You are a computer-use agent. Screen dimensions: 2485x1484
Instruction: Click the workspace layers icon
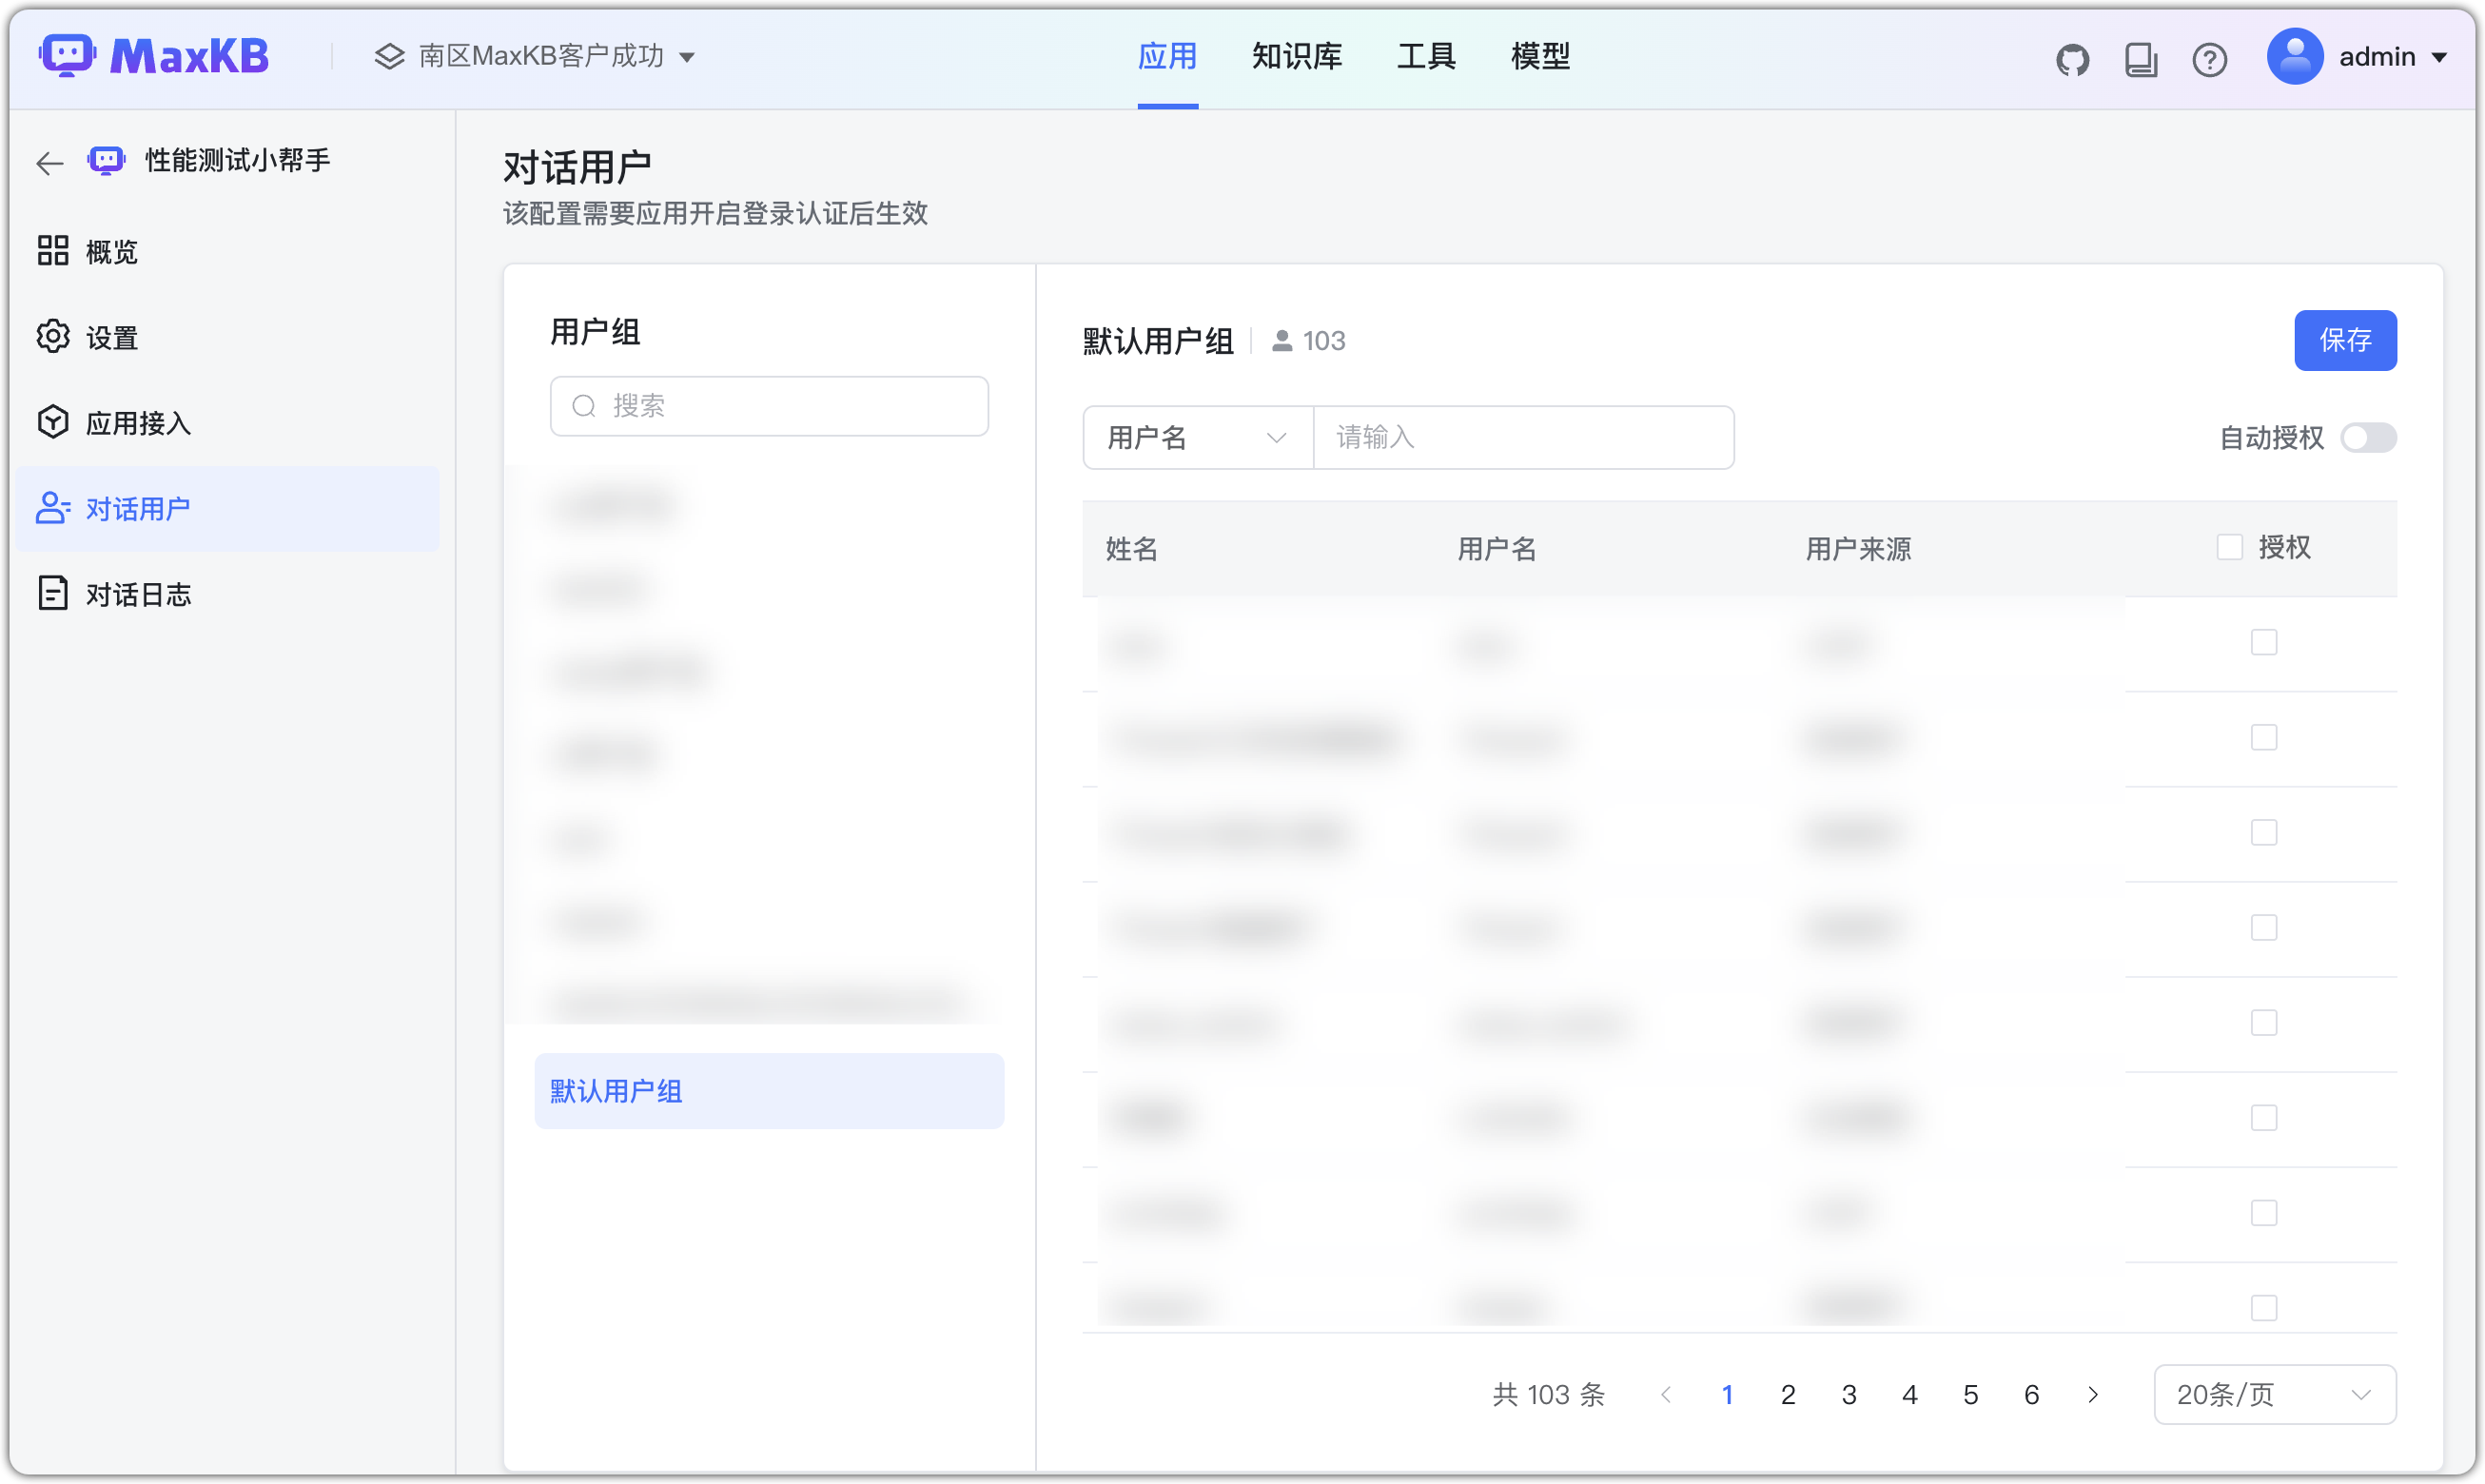[389, 56]
